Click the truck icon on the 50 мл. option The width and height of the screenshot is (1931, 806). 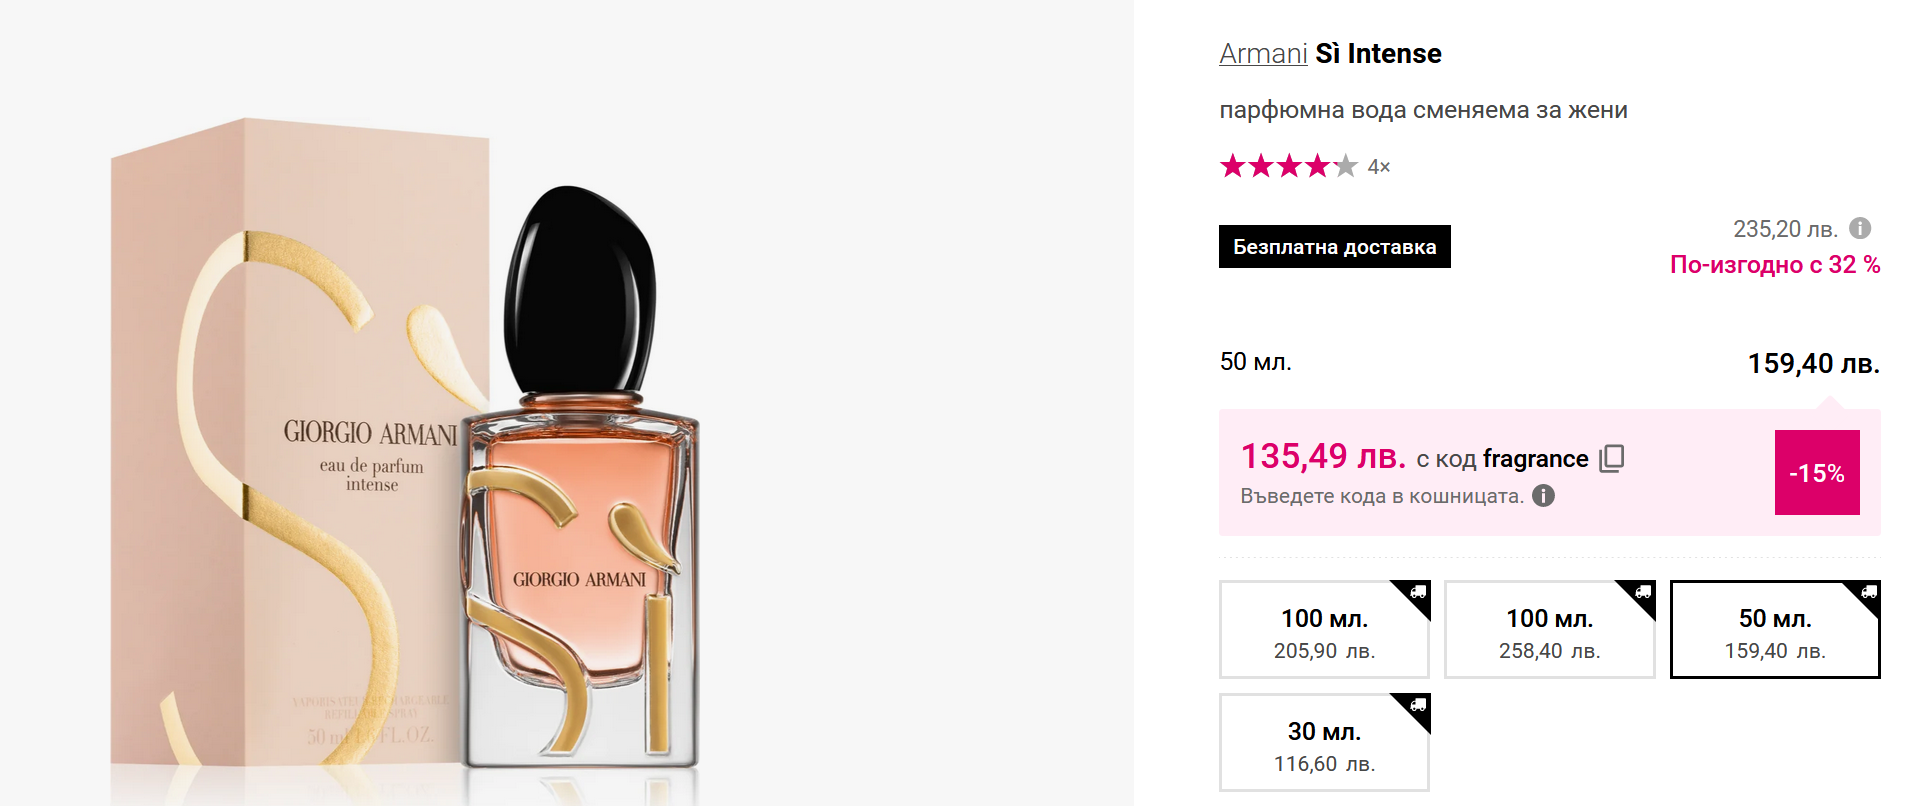pyautogui.click(x=1869, y=592)
